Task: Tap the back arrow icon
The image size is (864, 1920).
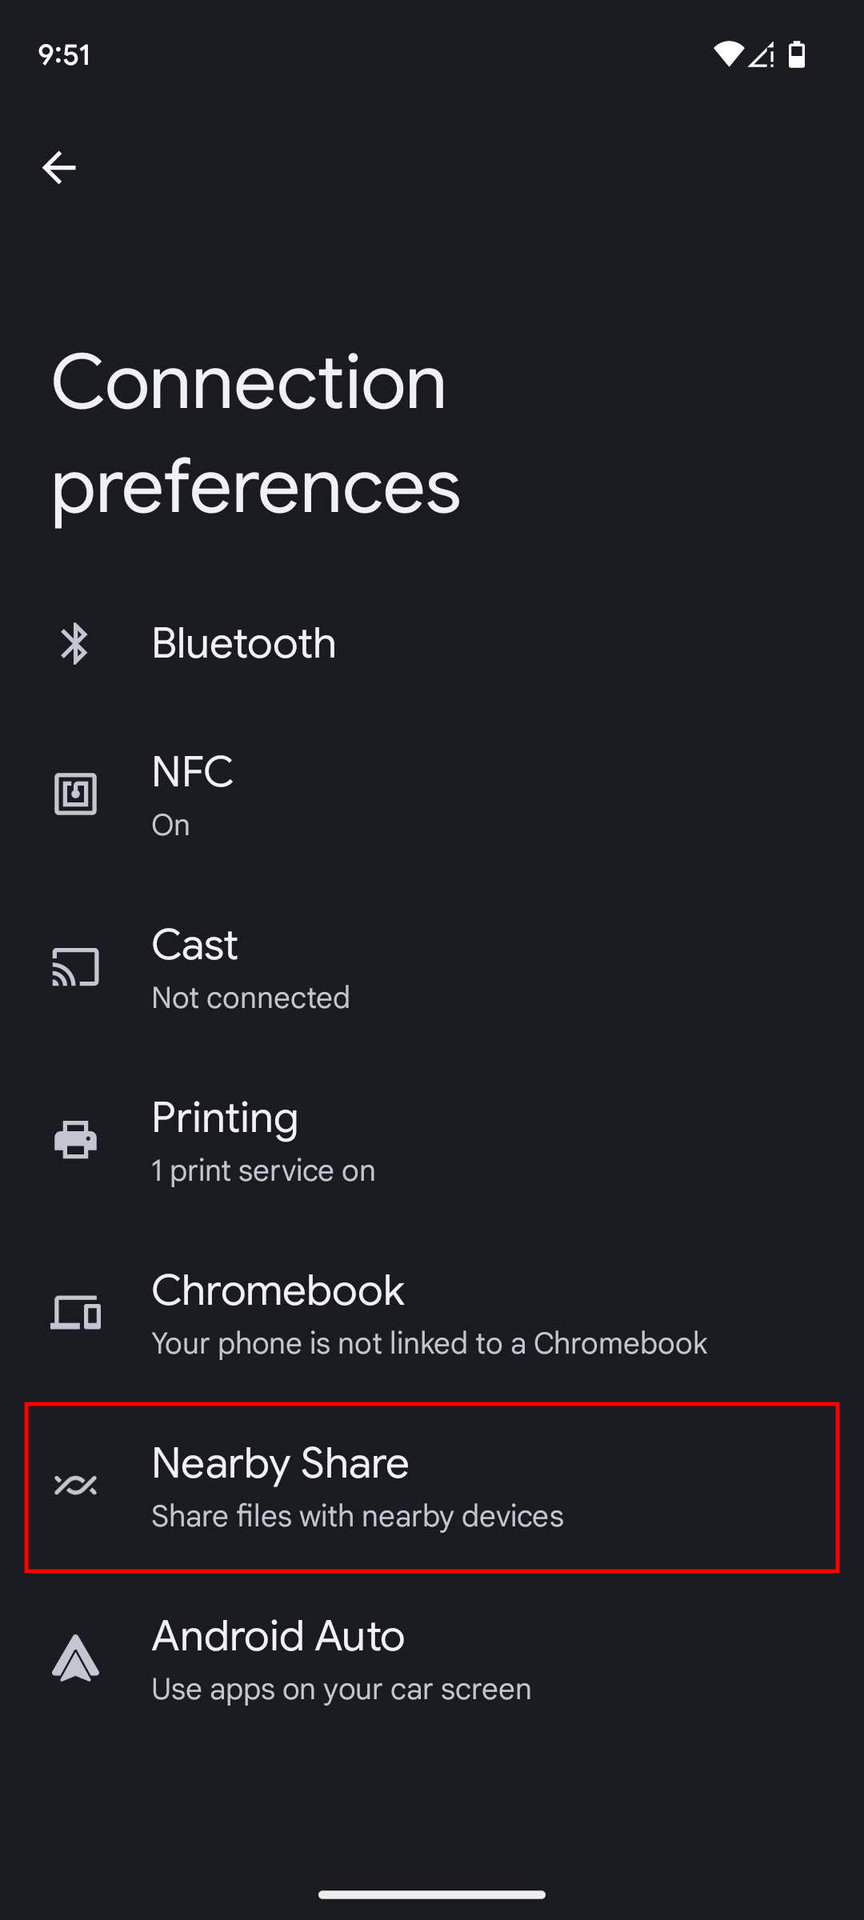Action: coord(59,167)
